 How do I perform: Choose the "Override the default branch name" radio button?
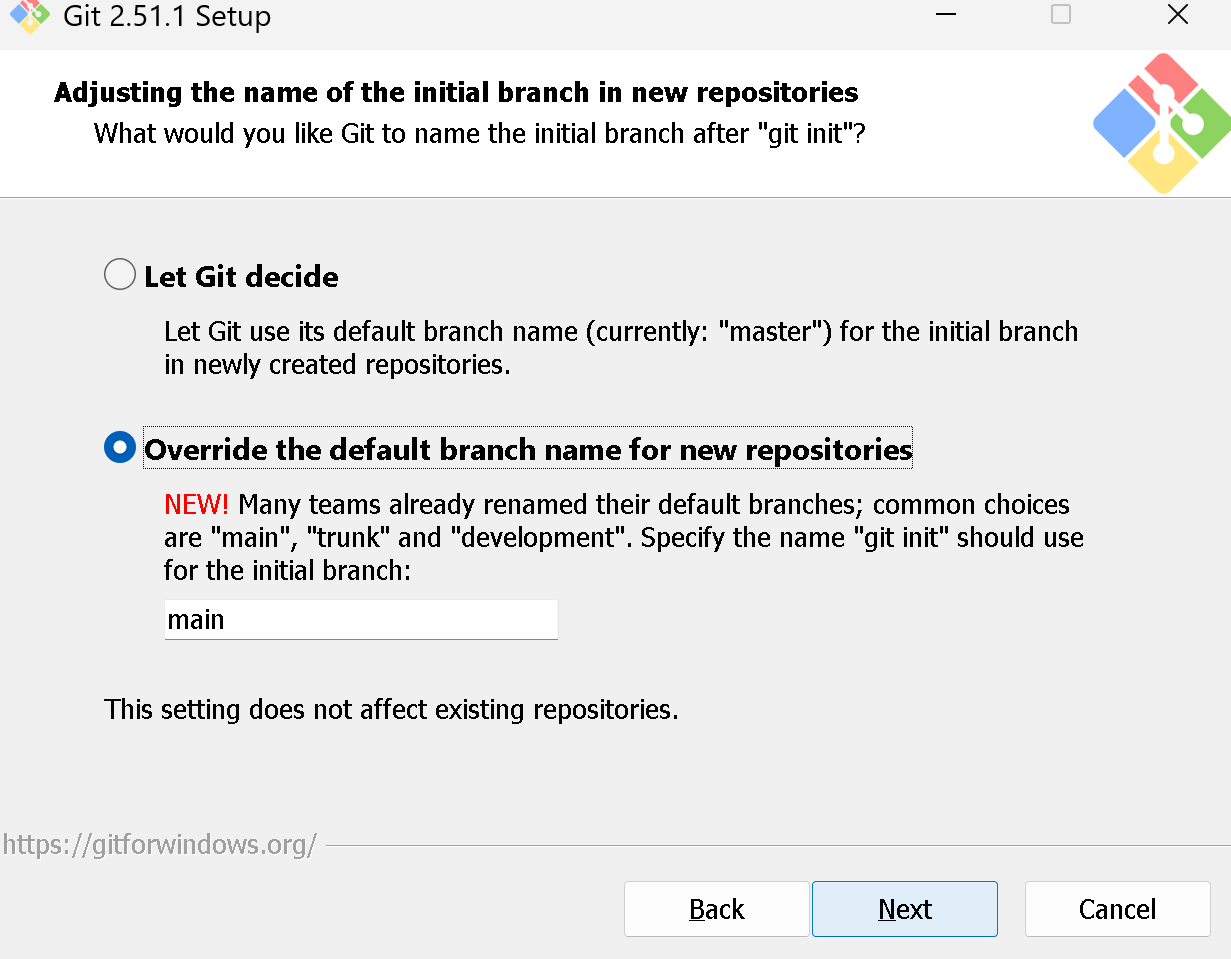click(x=120, y=449)
